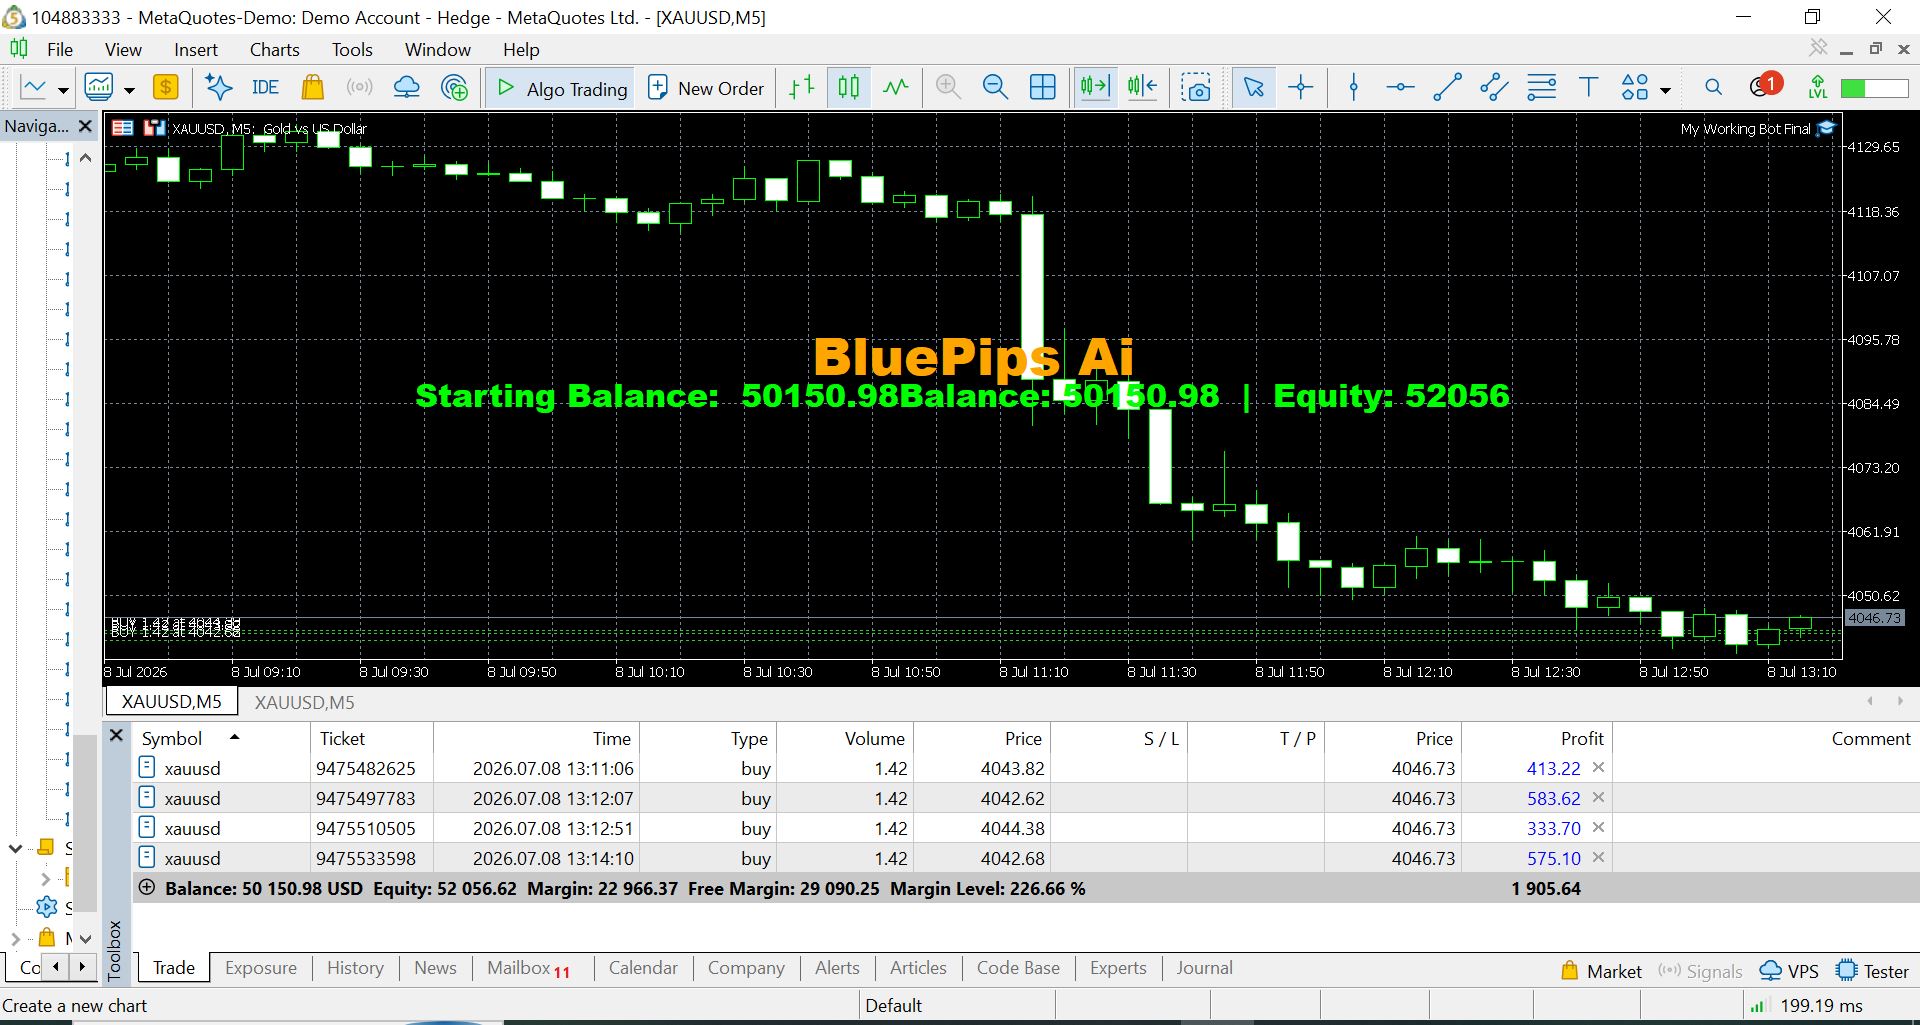1920x1025 pixels.
Task: Click the Signals broadcast toolbar icon
Action: click(359, 88)
